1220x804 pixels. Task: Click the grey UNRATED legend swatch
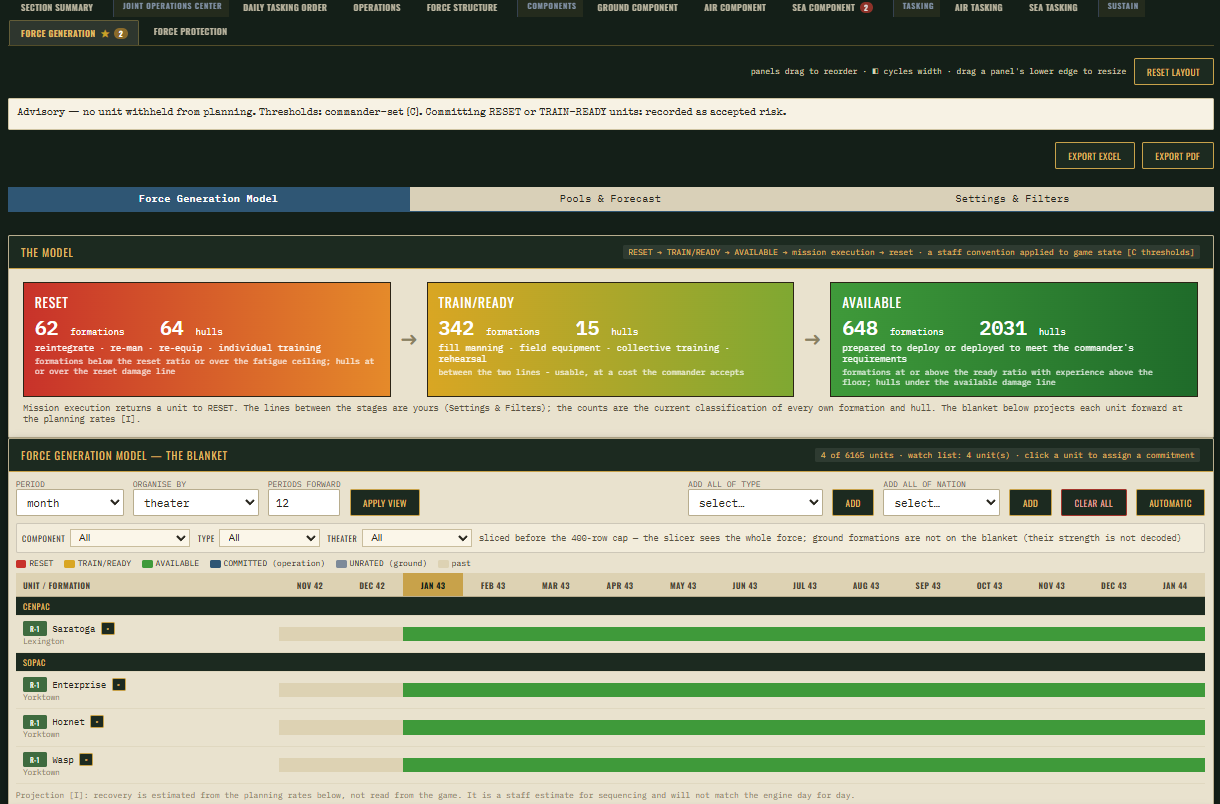click(341, 564)
